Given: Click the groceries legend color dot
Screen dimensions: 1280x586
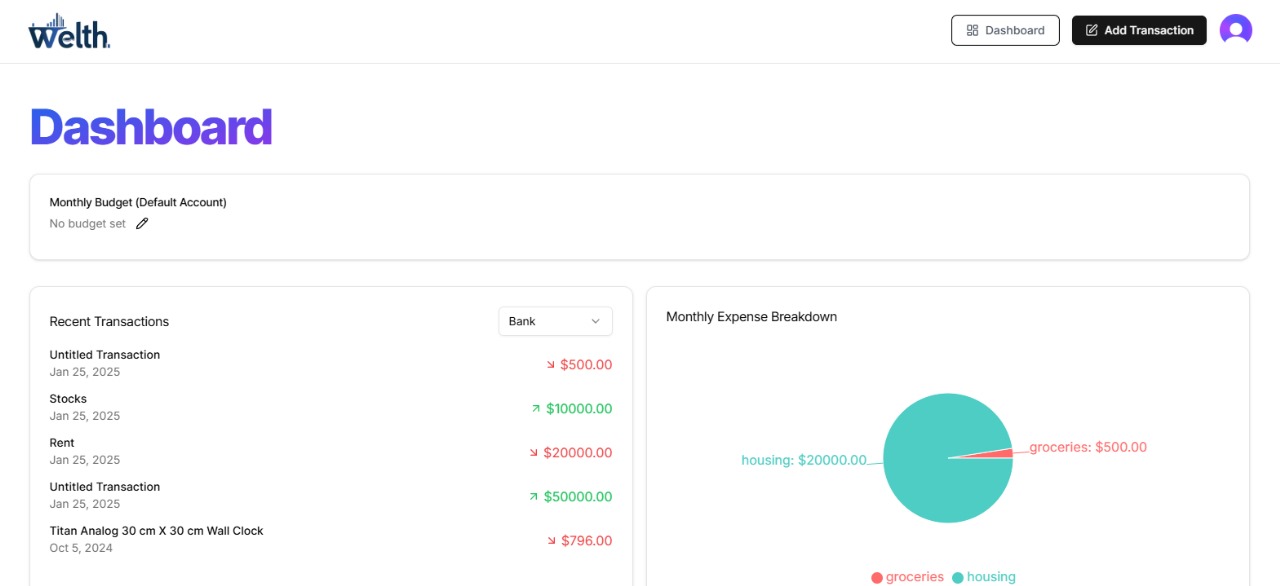Looking at the screenshot, I should coord(877,578).
